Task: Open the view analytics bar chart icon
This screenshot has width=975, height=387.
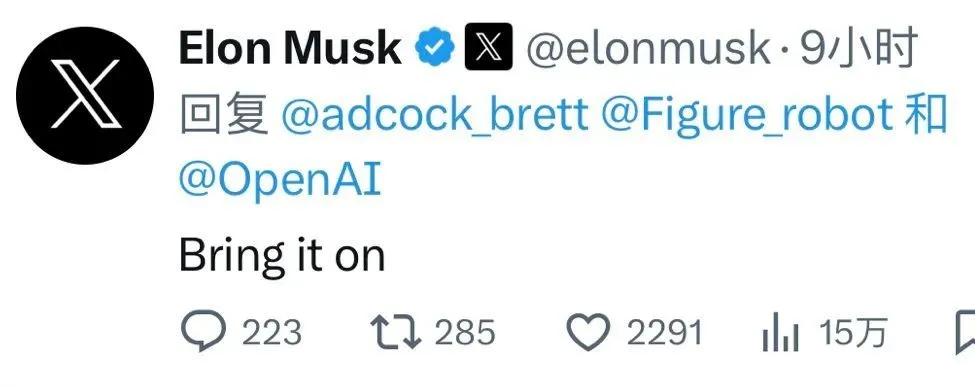Action: point(780,334)
